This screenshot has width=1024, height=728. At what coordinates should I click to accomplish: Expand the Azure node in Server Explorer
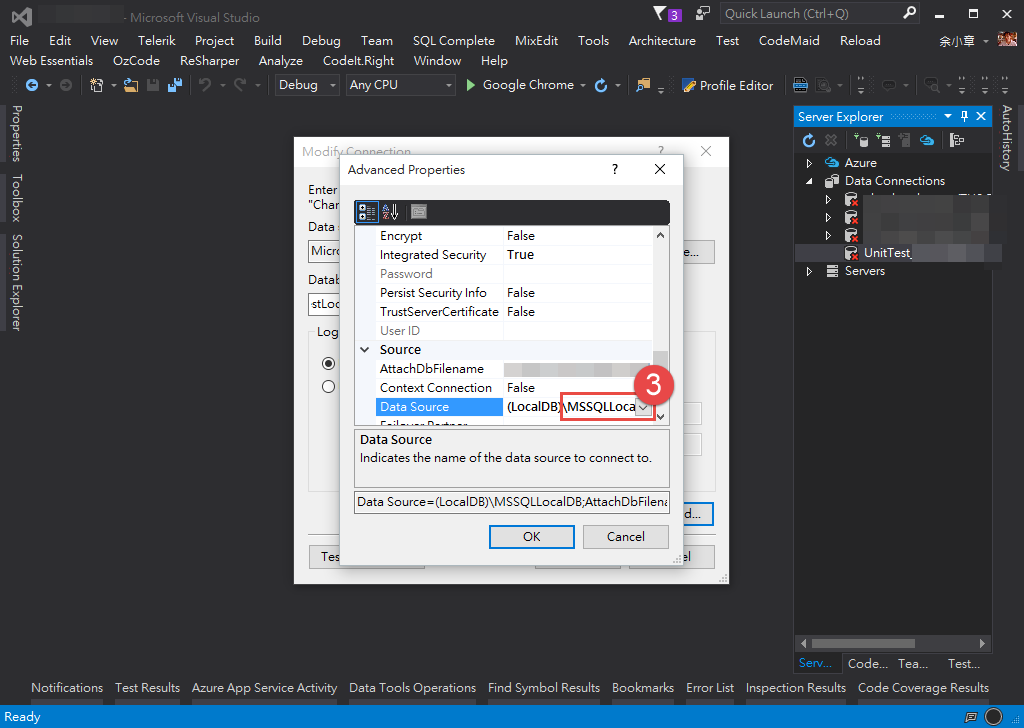(809, 163)
